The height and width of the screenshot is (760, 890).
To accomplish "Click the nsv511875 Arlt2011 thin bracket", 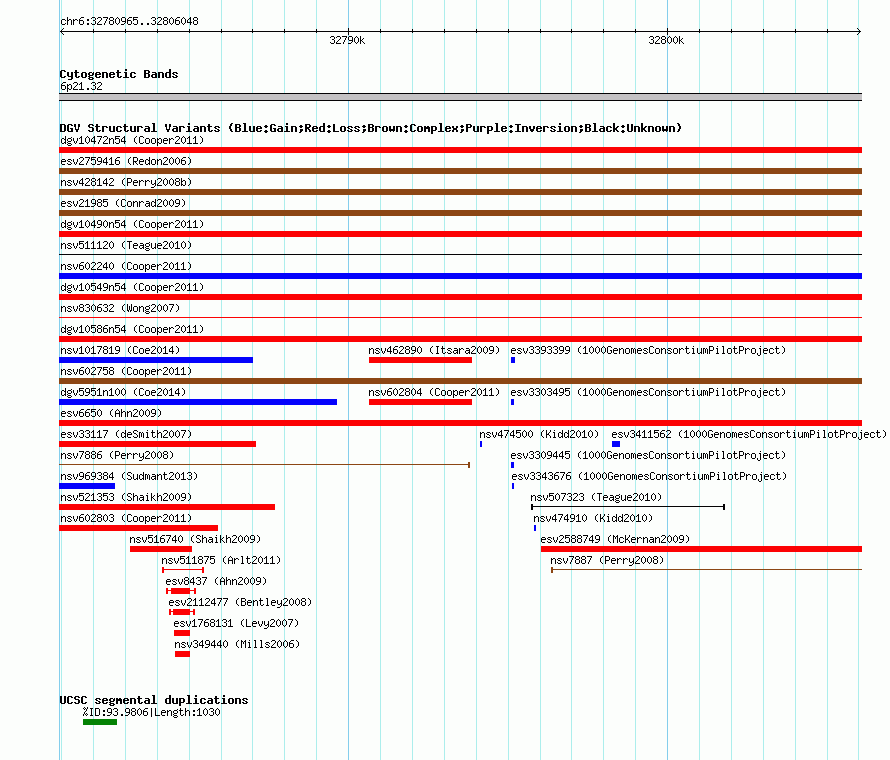I will 183,570.
